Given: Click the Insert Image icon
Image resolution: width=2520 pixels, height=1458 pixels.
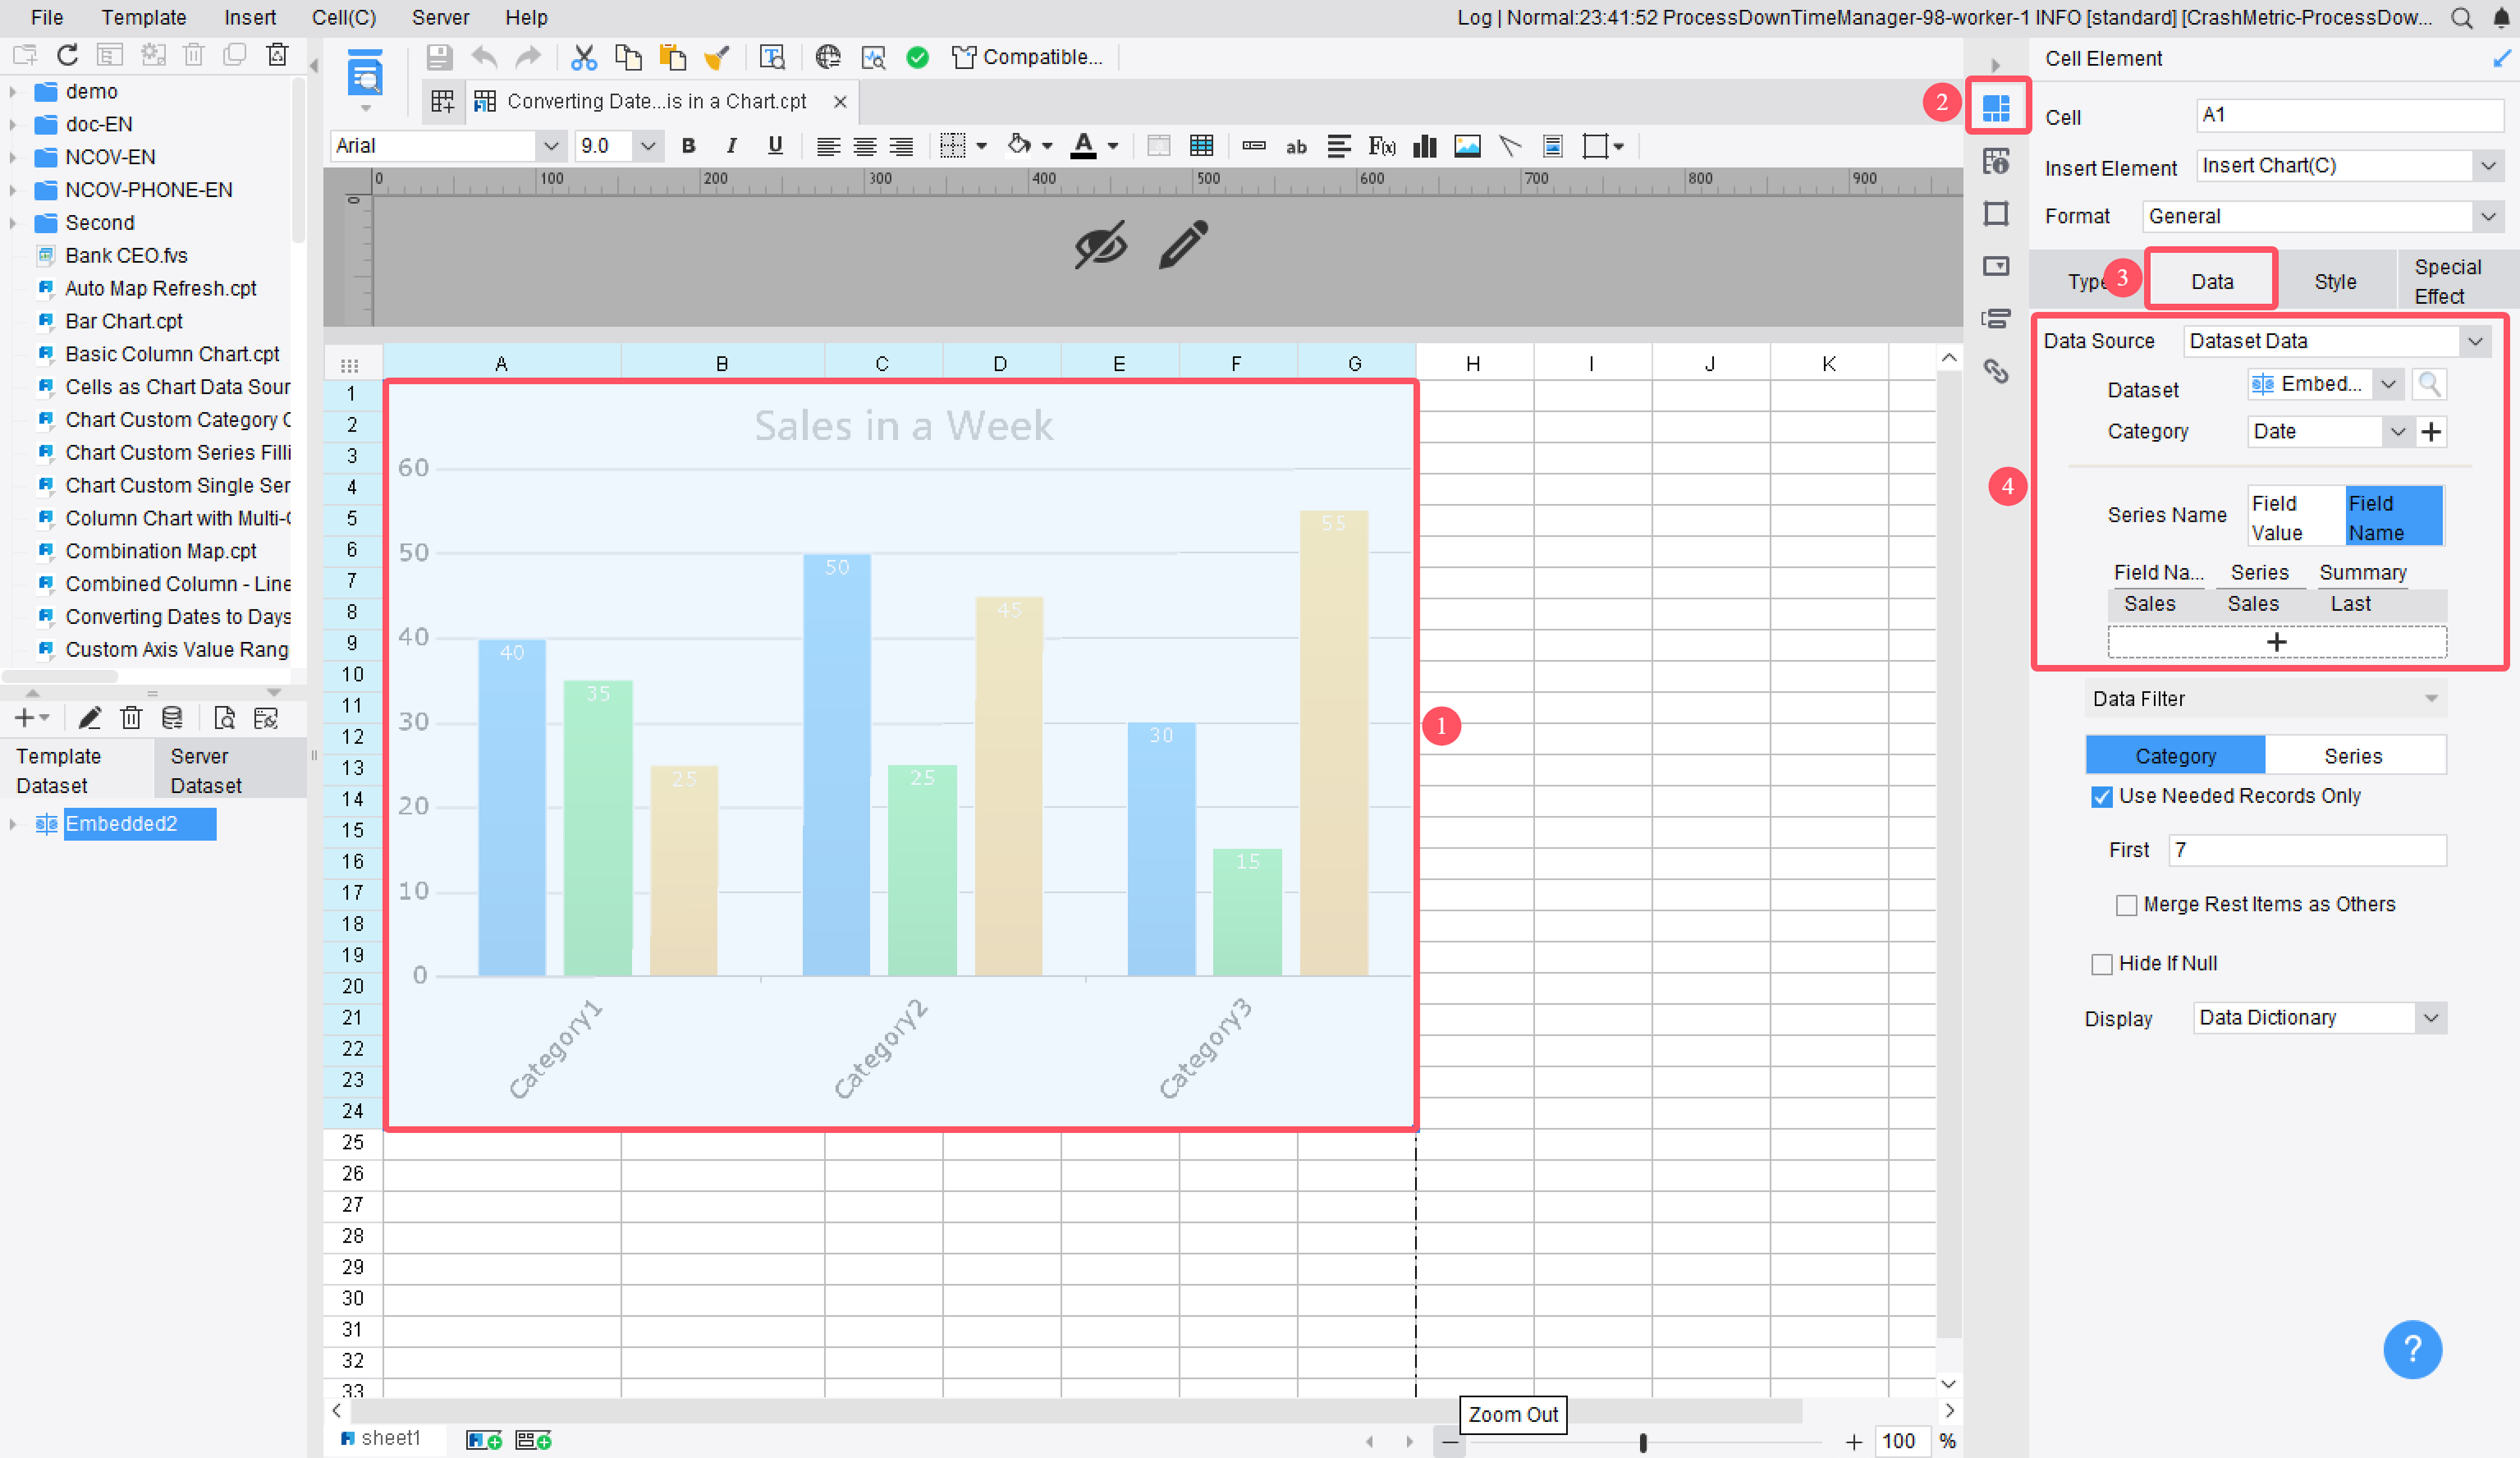Looking at the screenshot, I should (1467, 146).
